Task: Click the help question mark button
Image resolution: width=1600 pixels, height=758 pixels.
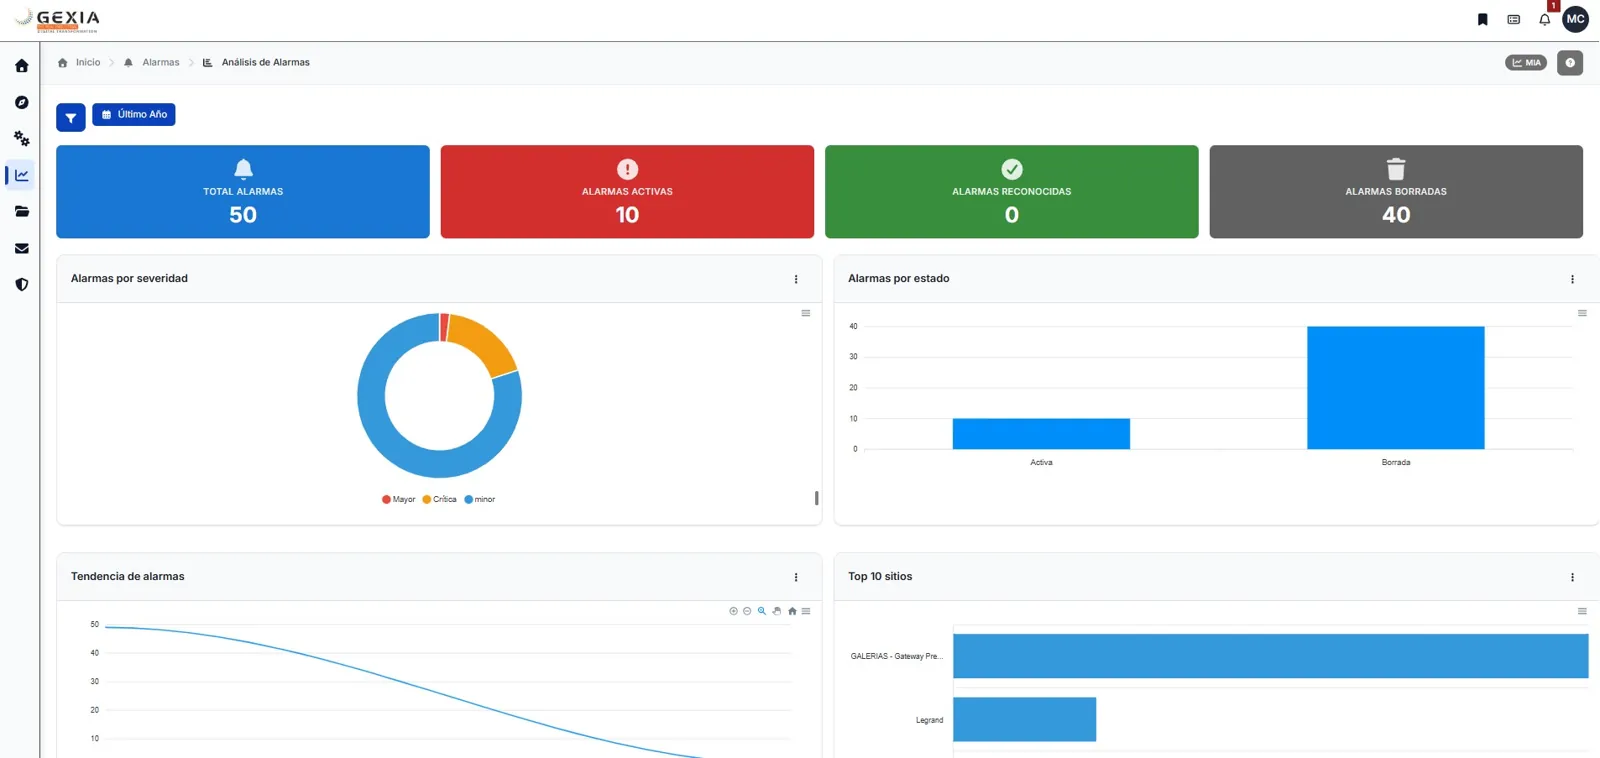Action: point(1570,63)
